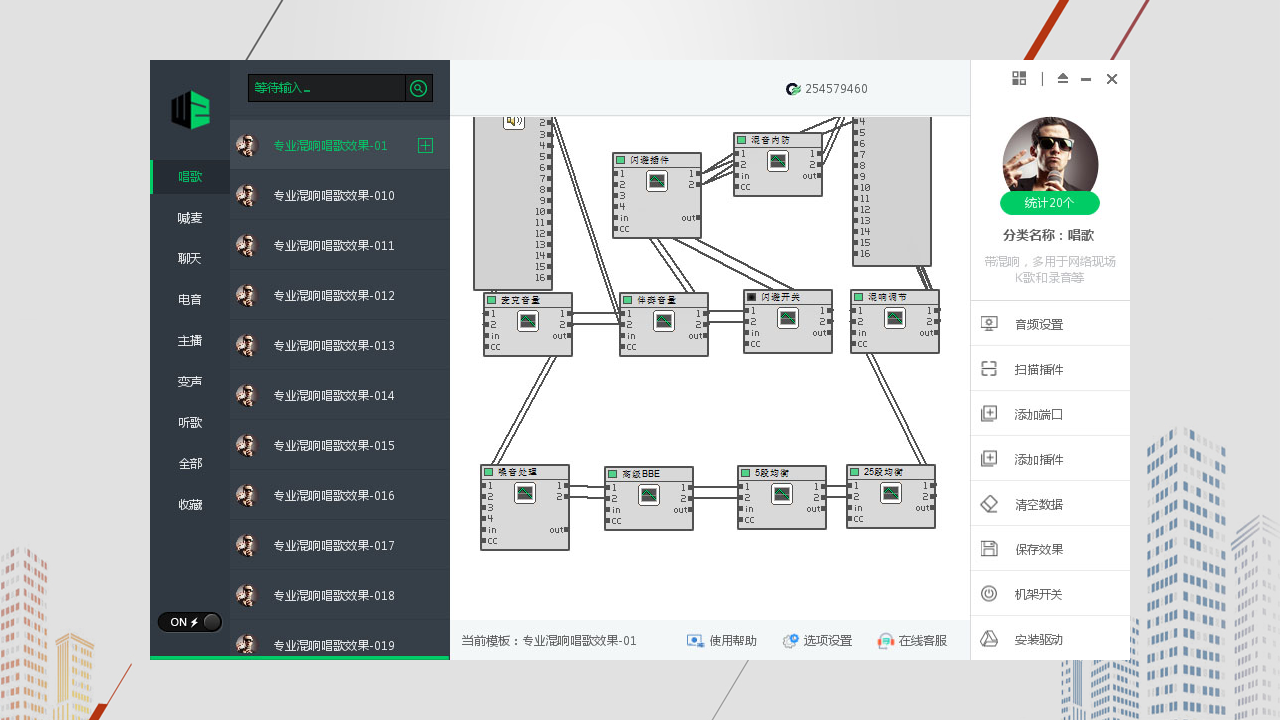Click the 保存效果 save effect icon
Screen dimensions: 1280x720
(989, 548)
